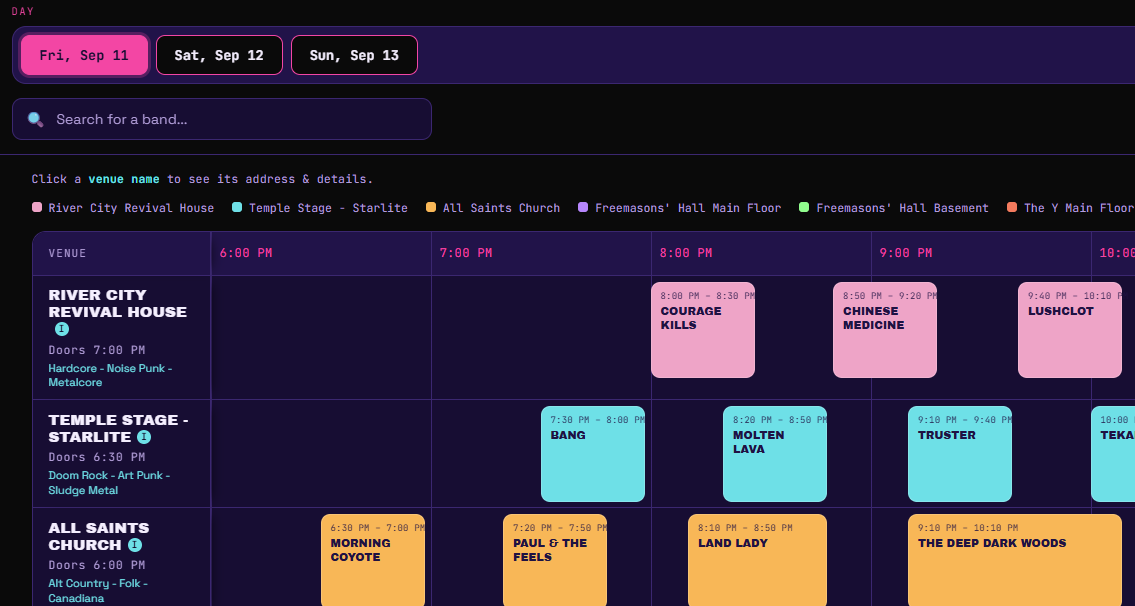Screen dimensions: 1135x606
Task: Click the VENUE column header
Action: point(67,253)
